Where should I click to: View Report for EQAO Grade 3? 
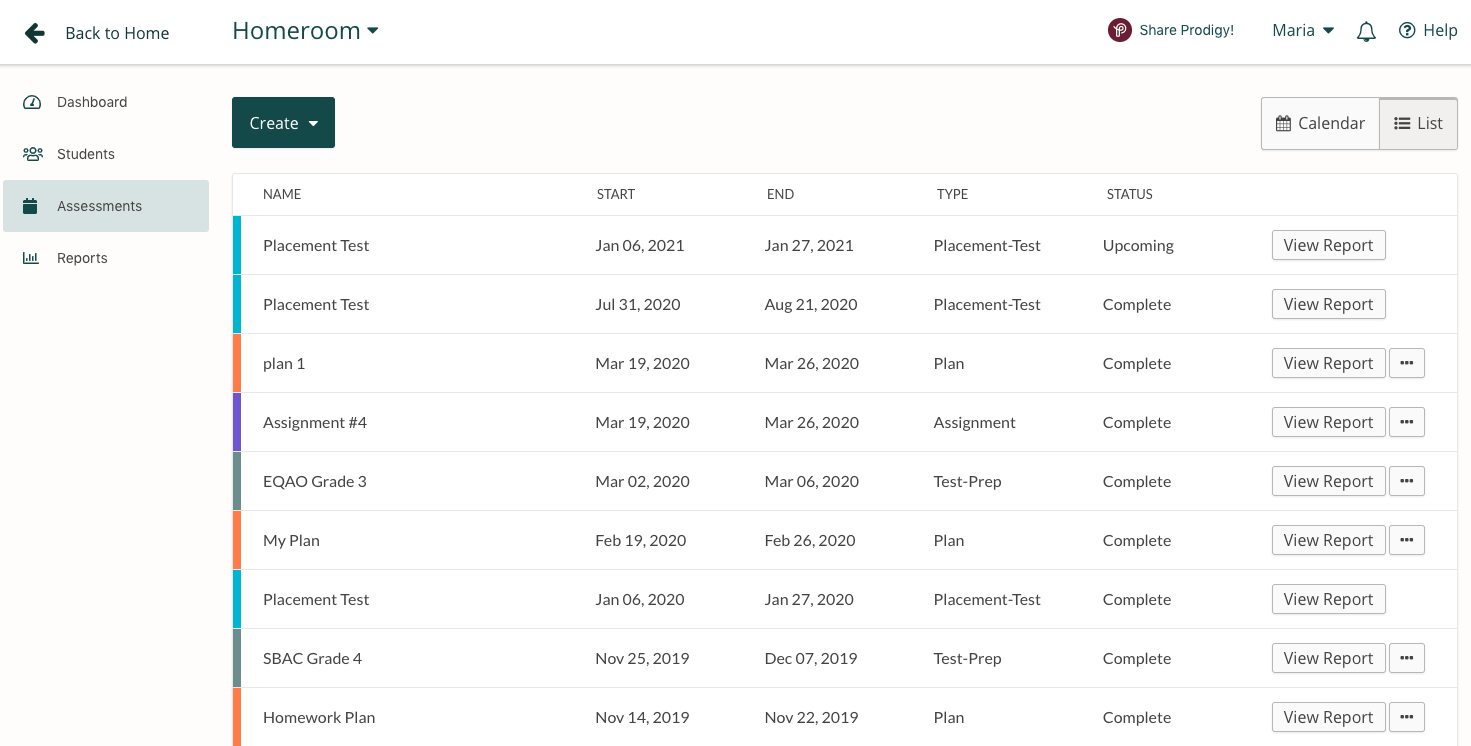pyautogui.click(x=1328, y=481)
